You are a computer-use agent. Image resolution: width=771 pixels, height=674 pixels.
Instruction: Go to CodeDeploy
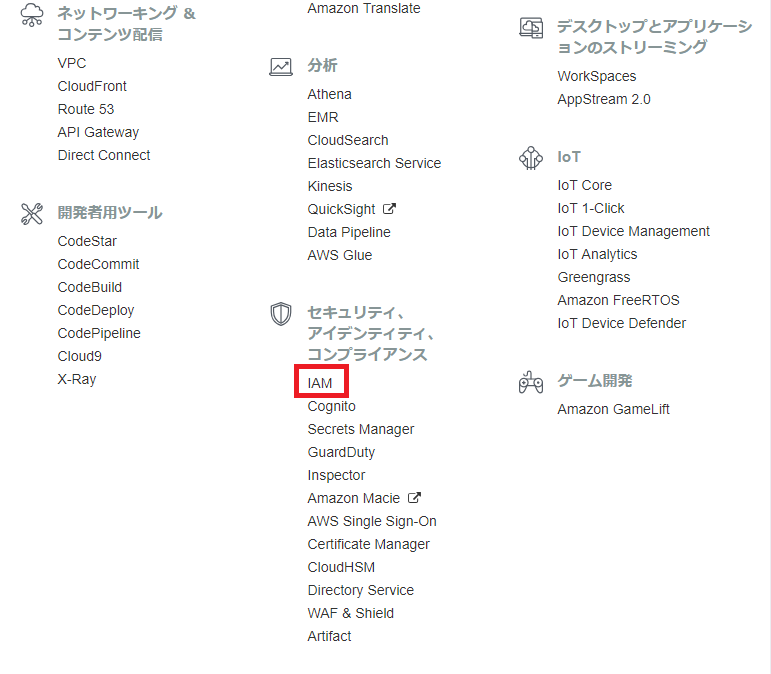pyautogui.click(x=96, y=311)
